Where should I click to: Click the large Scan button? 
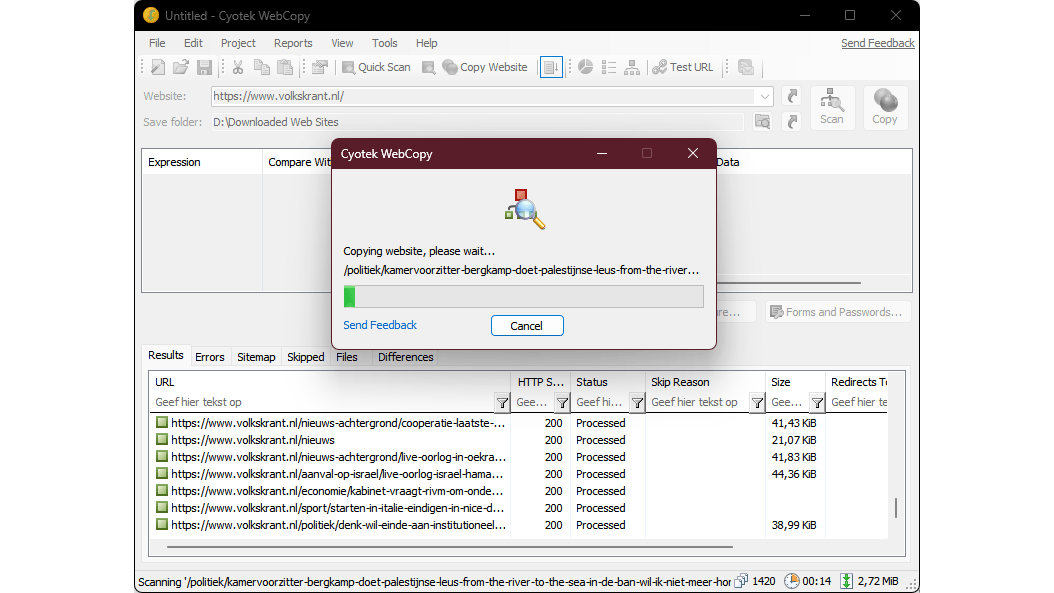(832, 108)
